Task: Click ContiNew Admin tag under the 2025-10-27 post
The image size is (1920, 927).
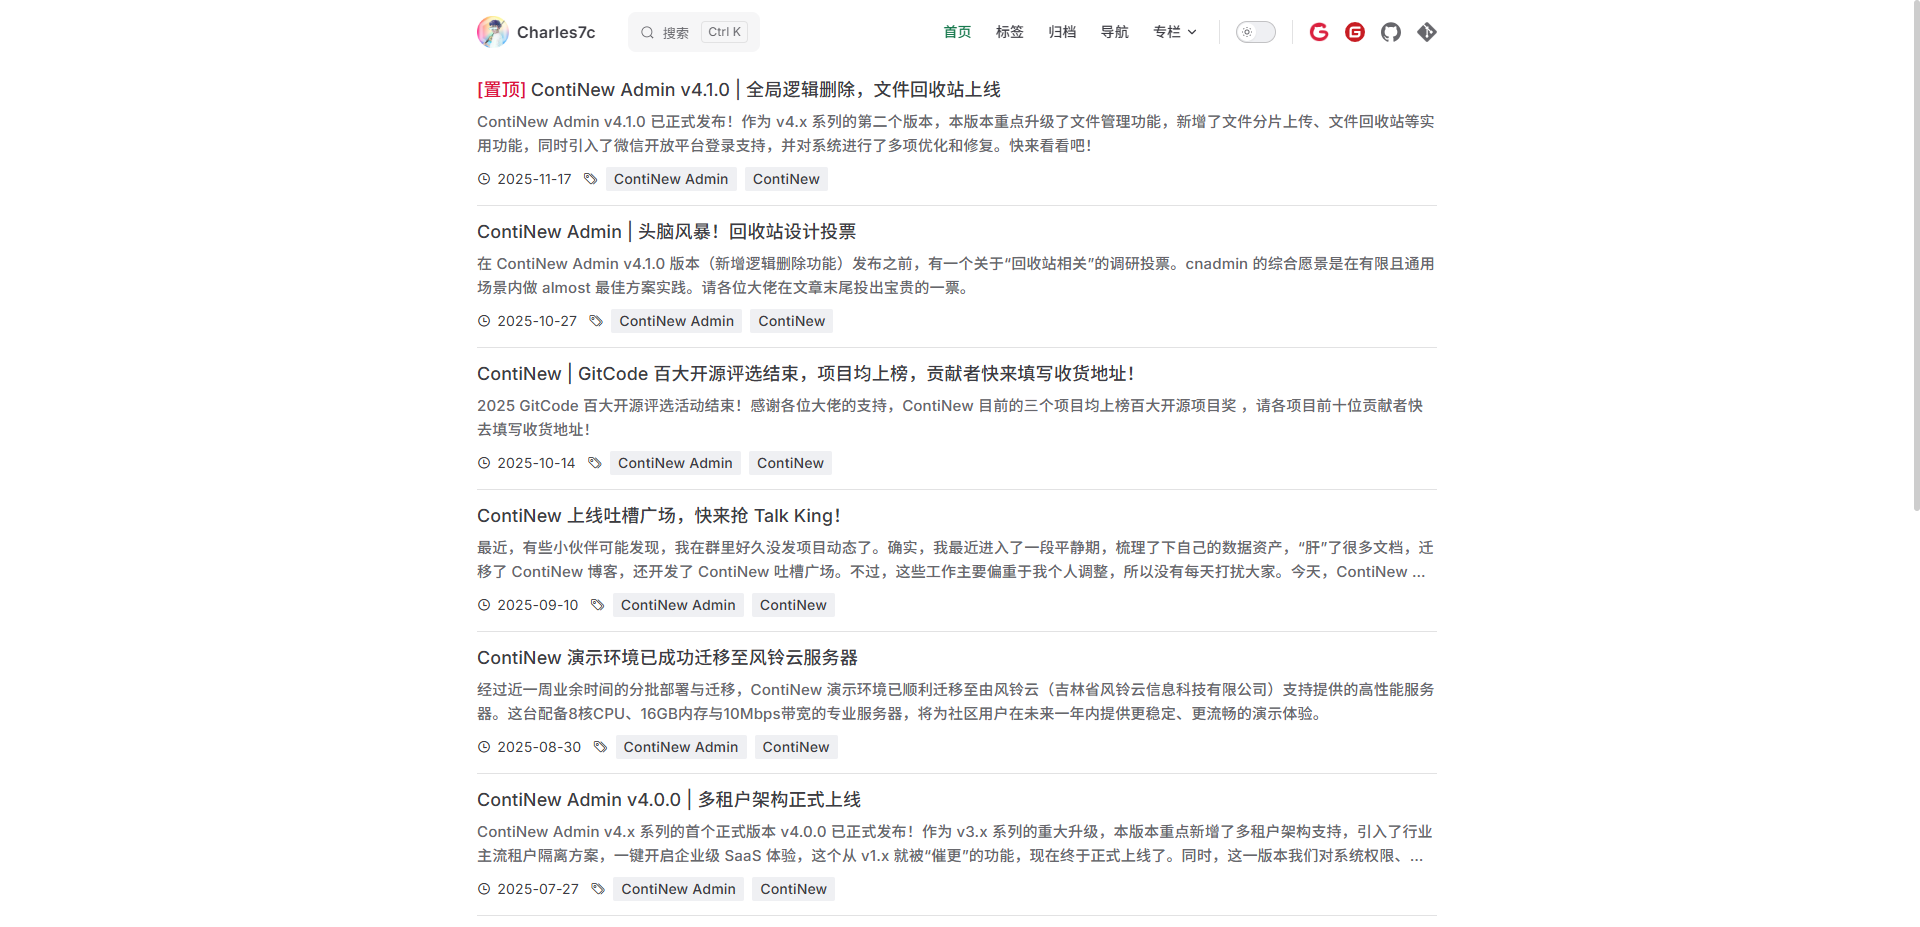Action: pyautogui.click(x=677, y=321)
